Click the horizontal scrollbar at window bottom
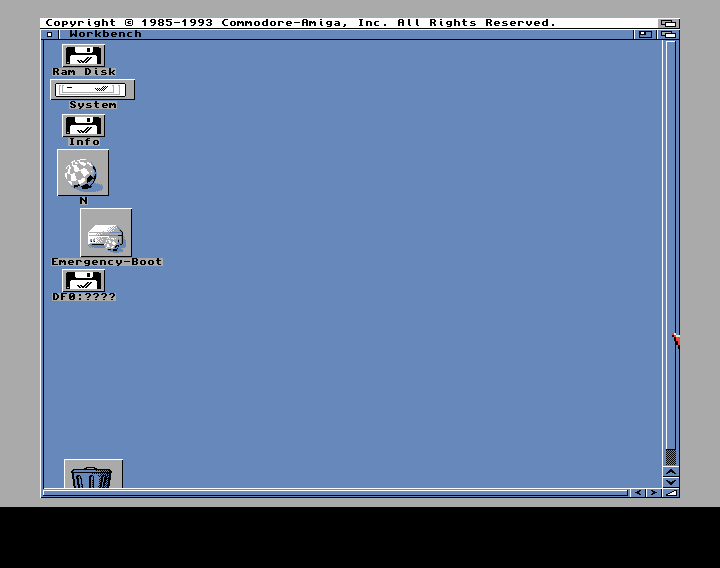The width and height of the screenshot is (720, 568). point(330,493)
